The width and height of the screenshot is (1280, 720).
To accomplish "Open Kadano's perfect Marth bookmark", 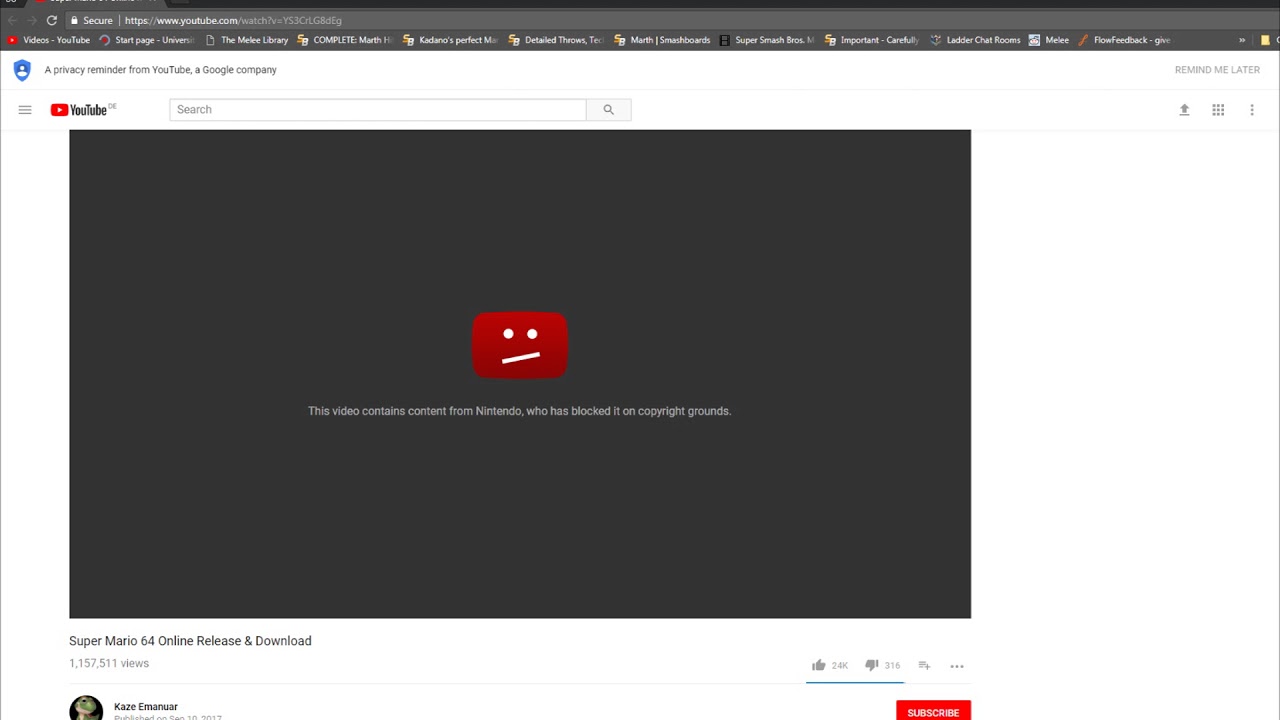I will click(450, 40).
